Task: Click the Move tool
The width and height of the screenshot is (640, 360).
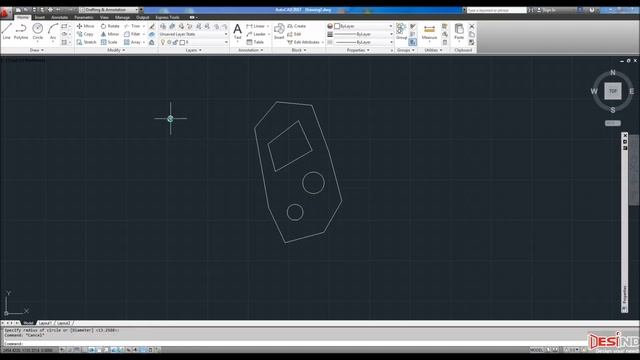Action: 85,26
